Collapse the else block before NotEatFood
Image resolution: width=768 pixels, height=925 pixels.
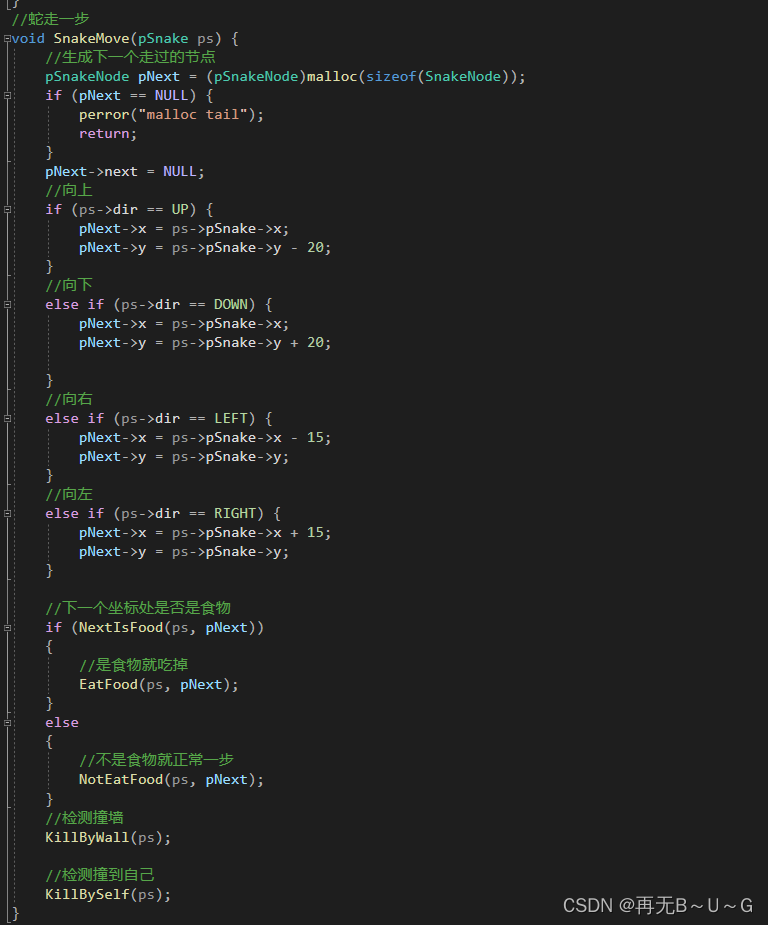[7, 723]
